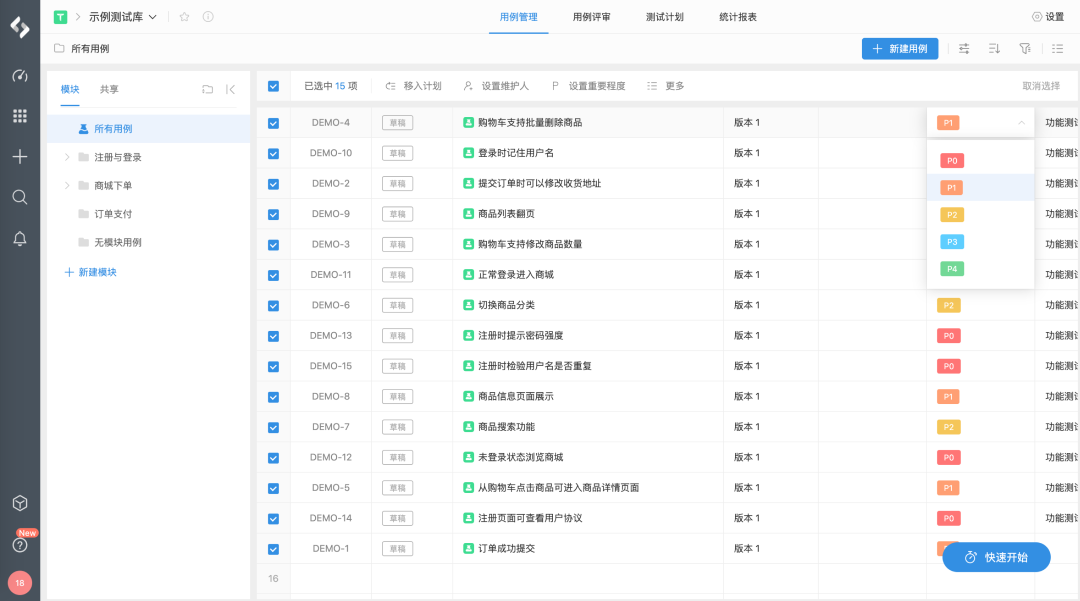
Task: Open the dashboard gauge icon in sidebar
Action: (19, 76)
